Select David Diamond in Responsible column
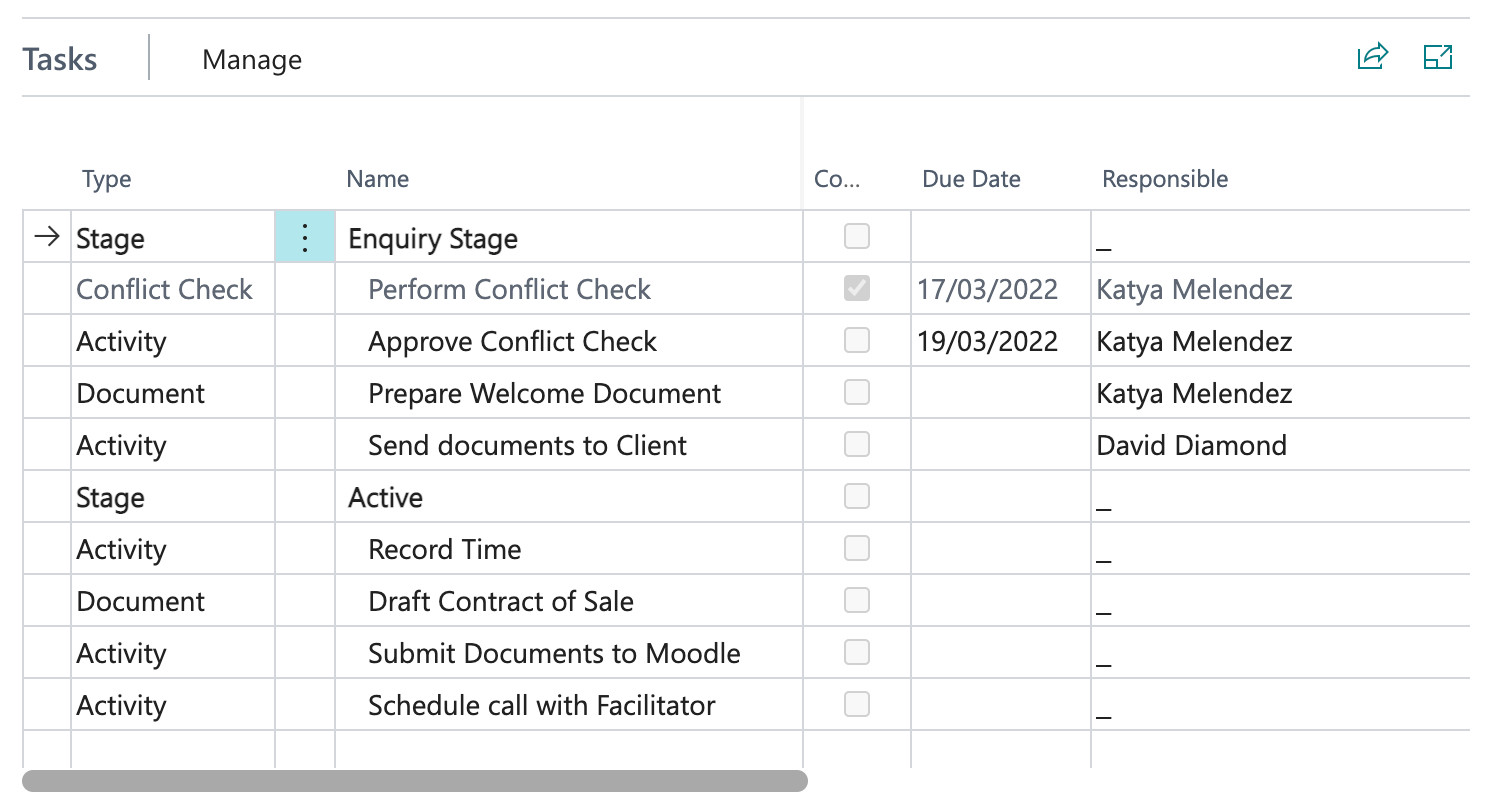The image size is (1502, 808). pyautogui.click(x=1191, y=446)
